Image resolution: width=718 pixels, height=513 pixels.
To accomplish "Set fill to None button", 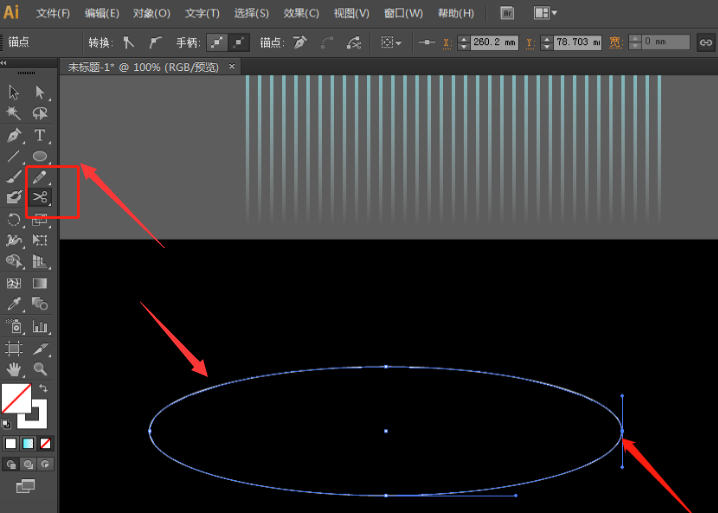I will pos(45,443).
